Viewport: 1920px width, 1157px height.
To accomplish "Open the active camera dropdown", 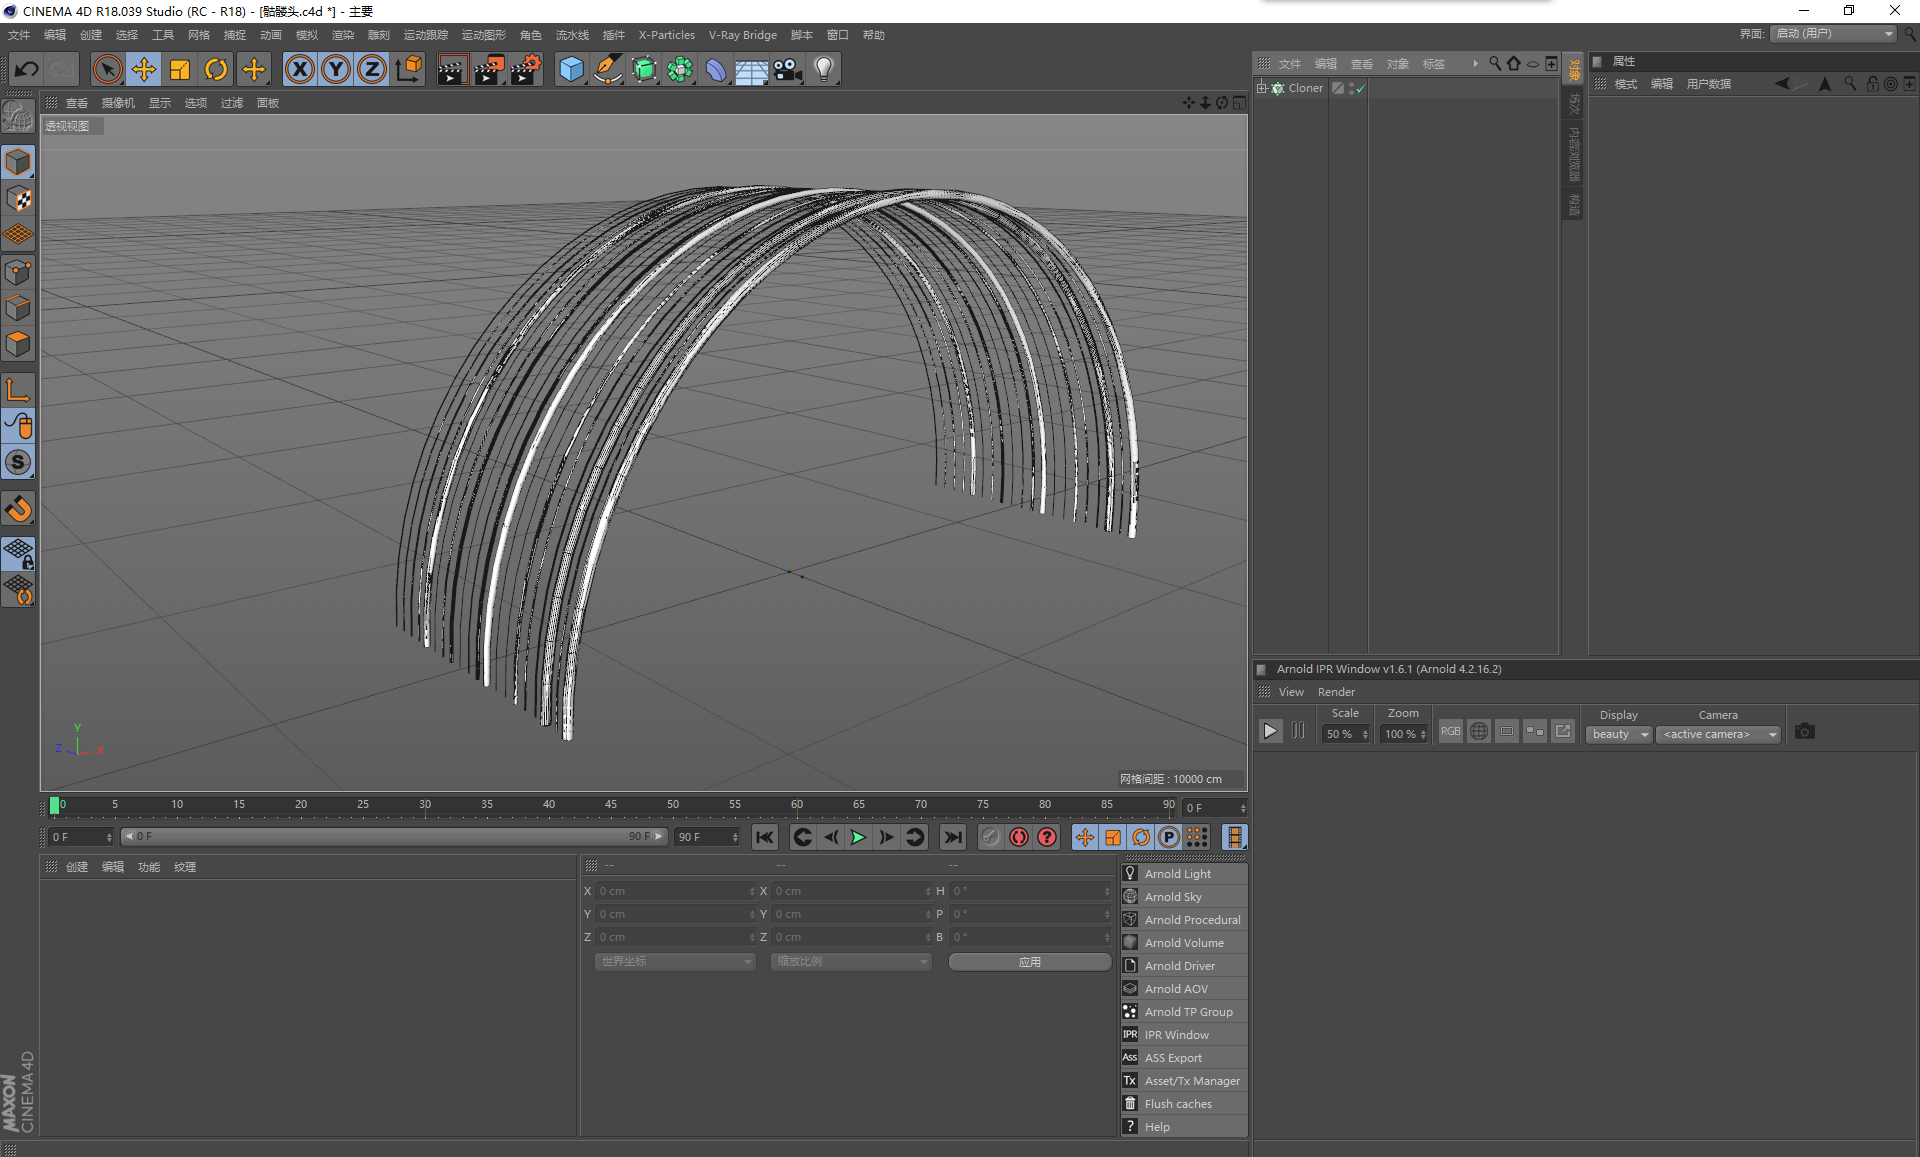I will pos(1718,734).
